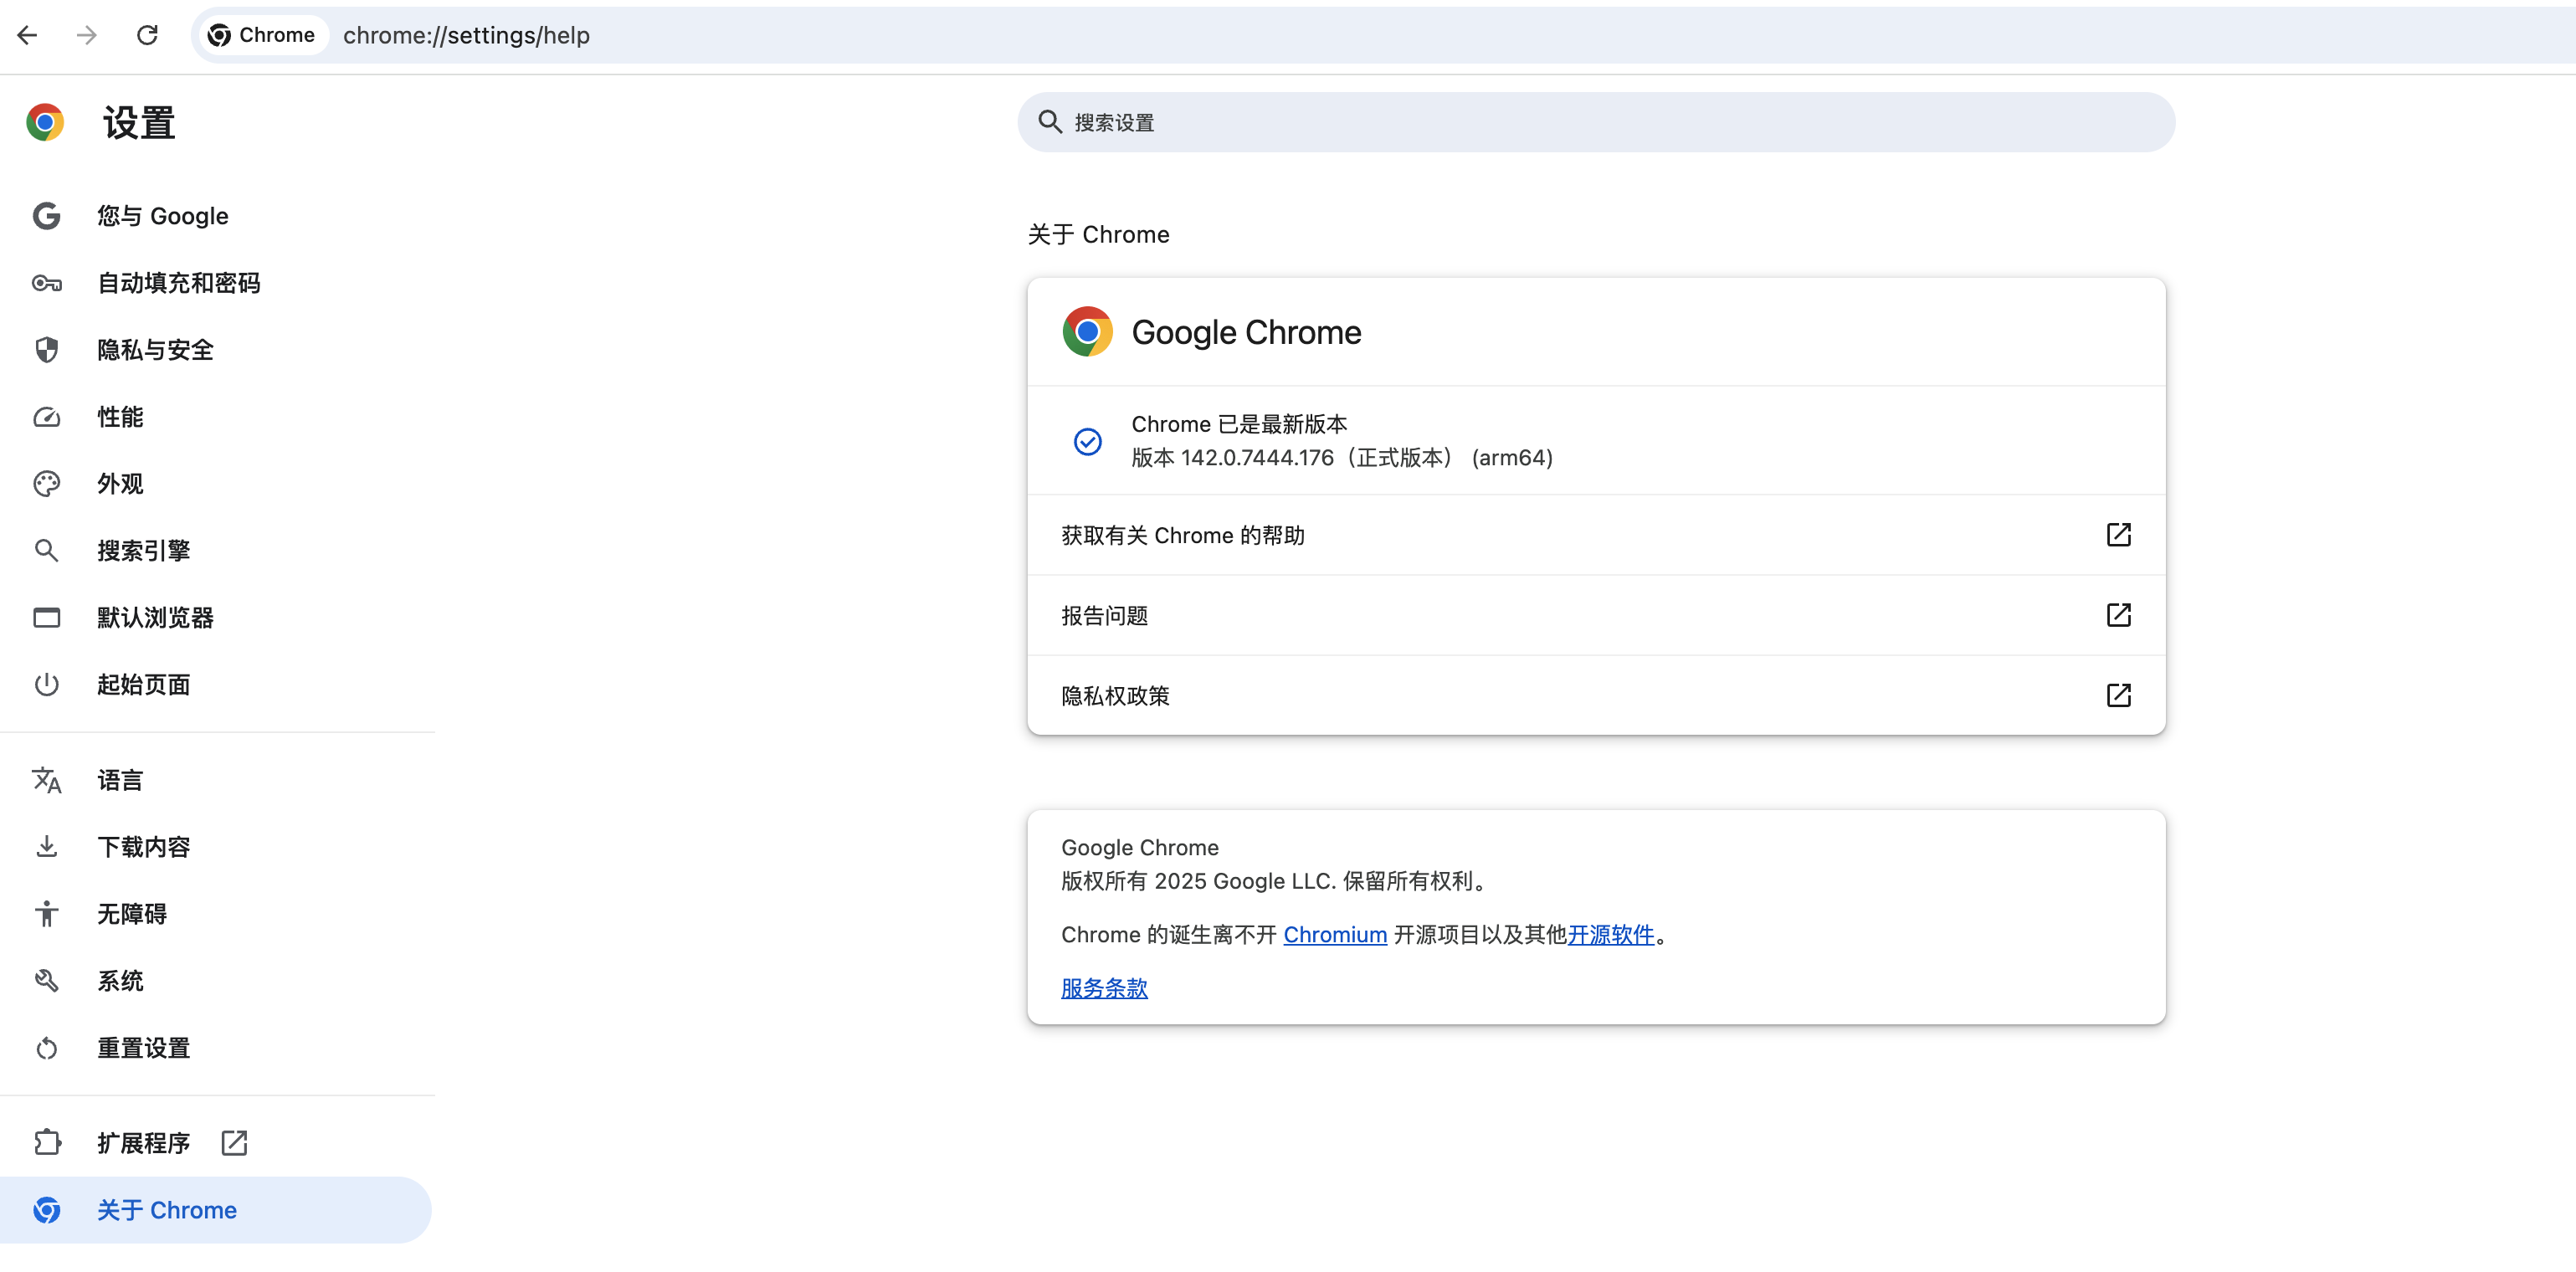This screenshot has height=1272, width=2576.
Task: Click the 起始页面 power icon
Action: (47, 684)
